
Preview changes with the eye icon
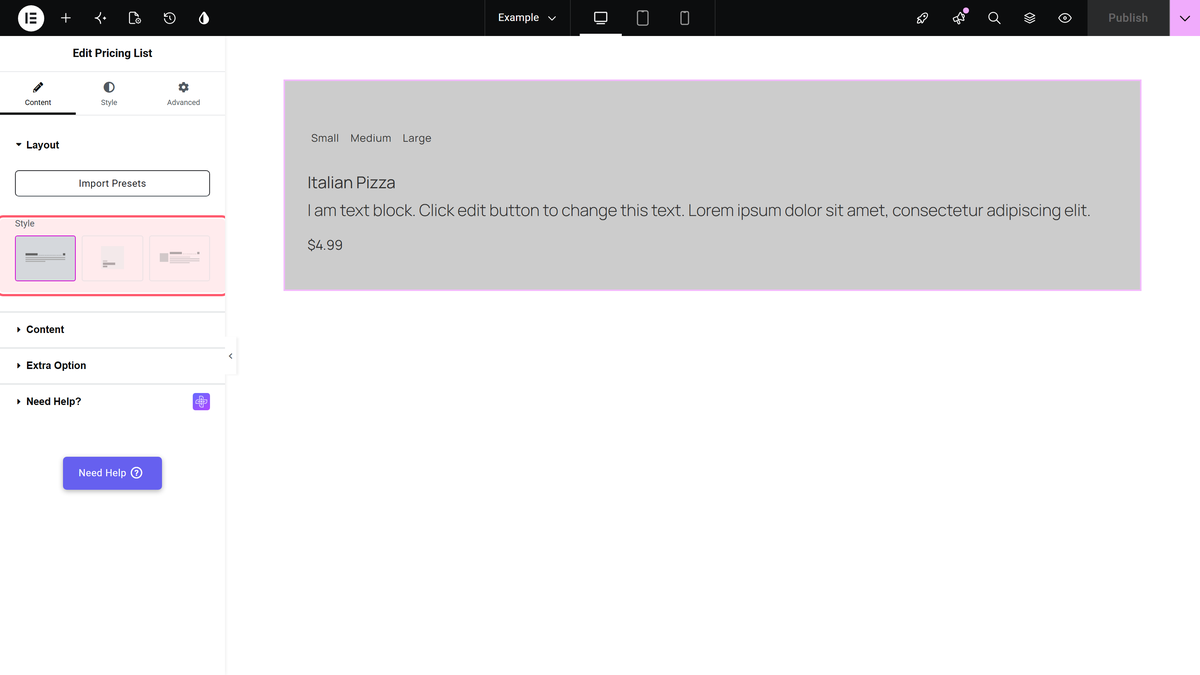(1065, 18)
